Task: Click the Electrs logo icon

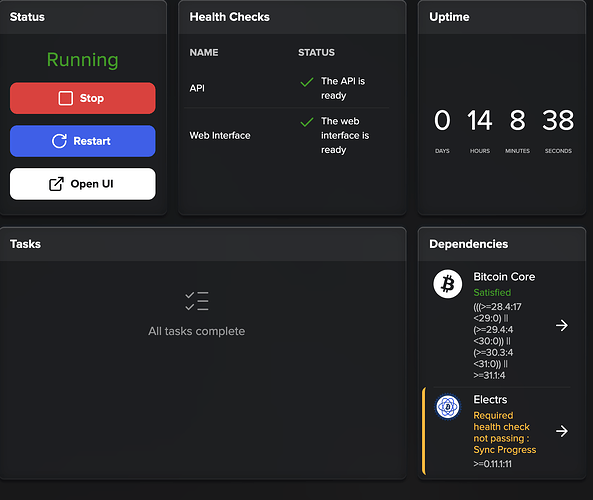Action: click(447, 407)
